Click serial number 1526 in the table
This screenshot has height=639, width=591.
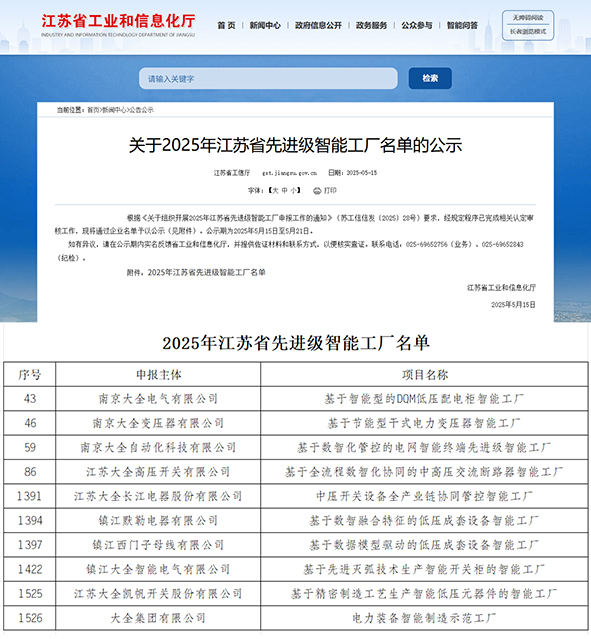point(30,618)
